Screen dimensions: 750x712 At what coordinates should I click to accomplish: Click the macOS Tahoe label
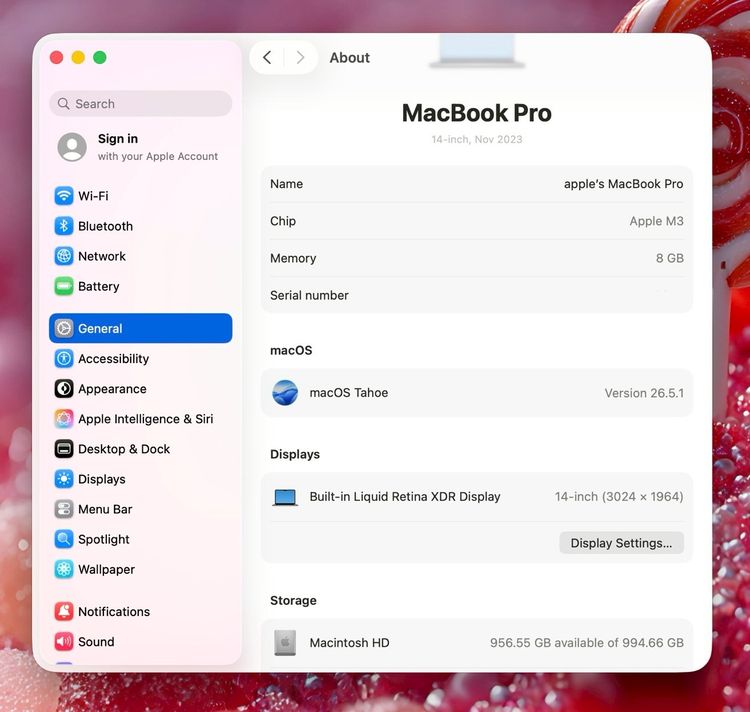(x=349, y=393)
